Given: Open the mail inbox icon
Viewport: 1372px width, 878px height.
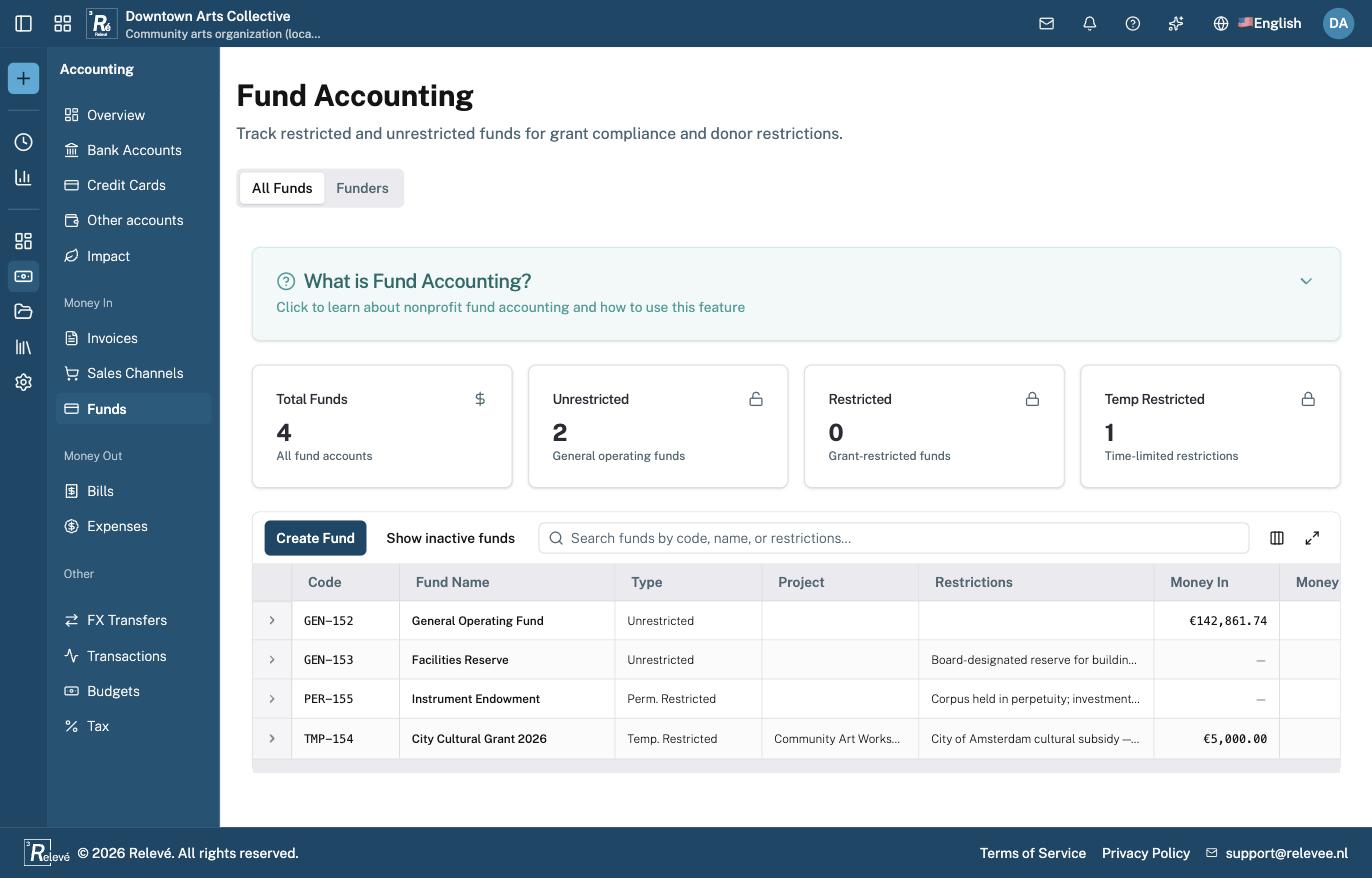Looking at the screenshot, I should point(1046,23).
